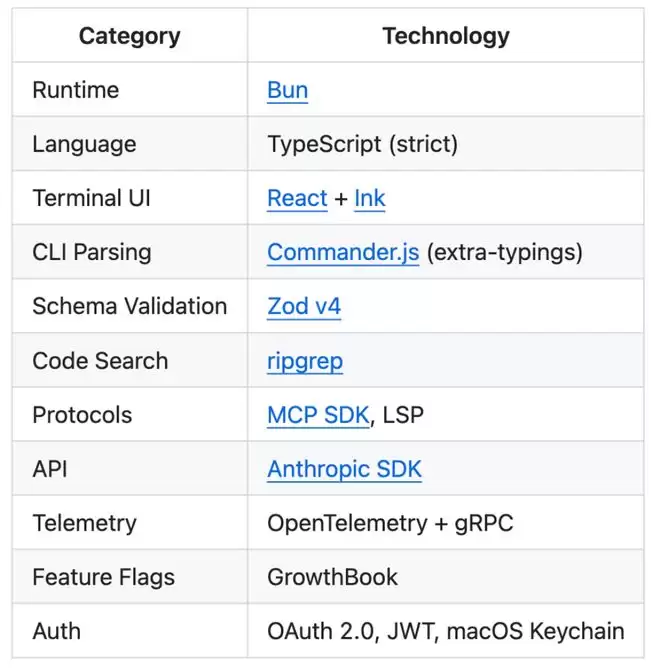Visit the Anthropic SDK link

(344, 469)
